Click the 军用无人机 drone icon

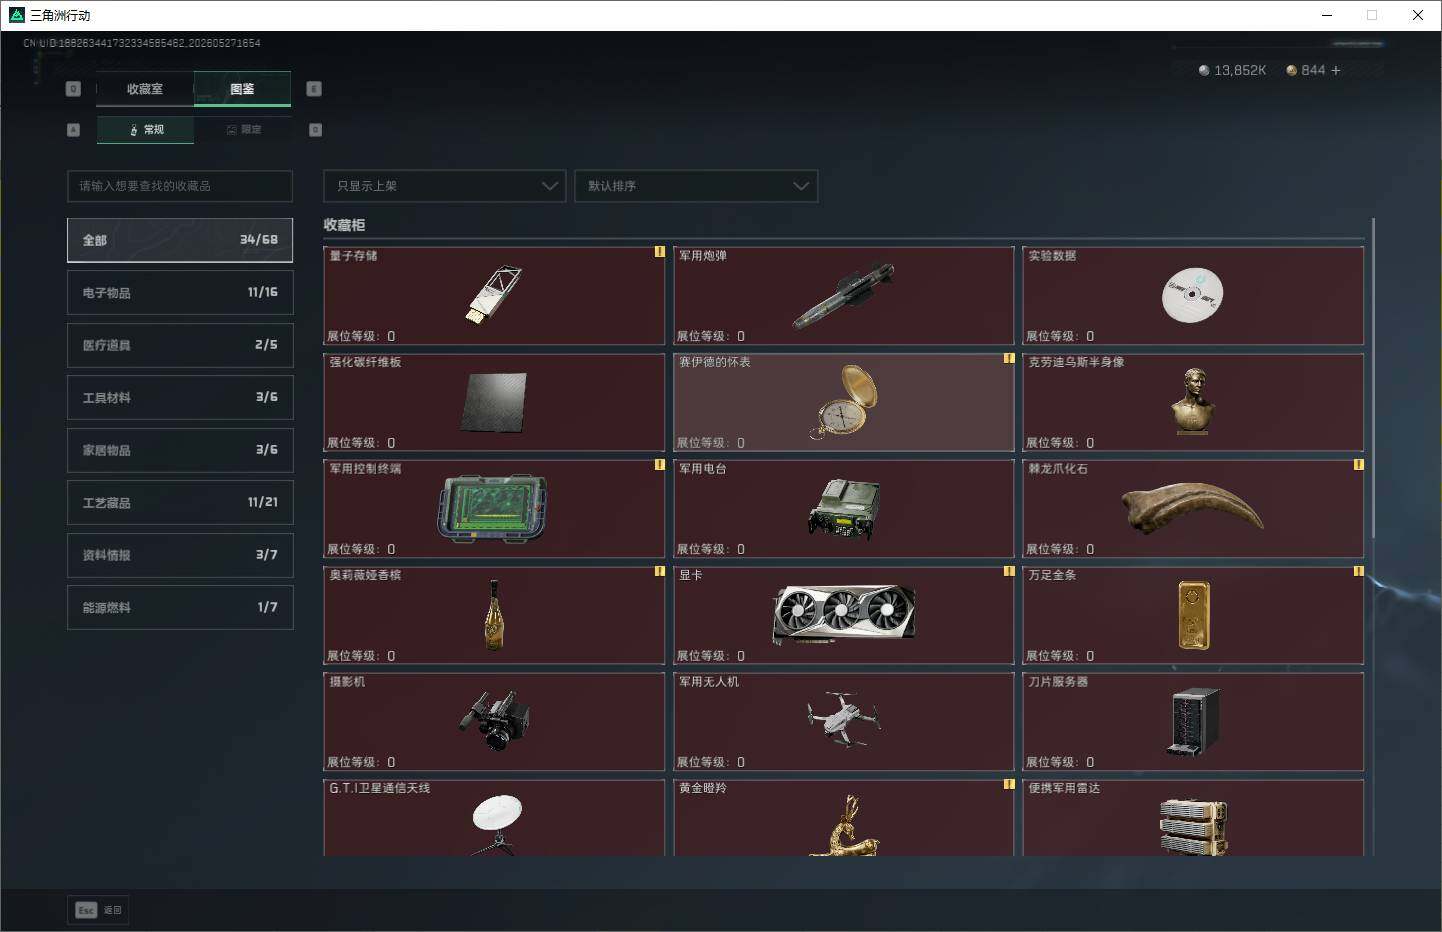pos(843,719)
